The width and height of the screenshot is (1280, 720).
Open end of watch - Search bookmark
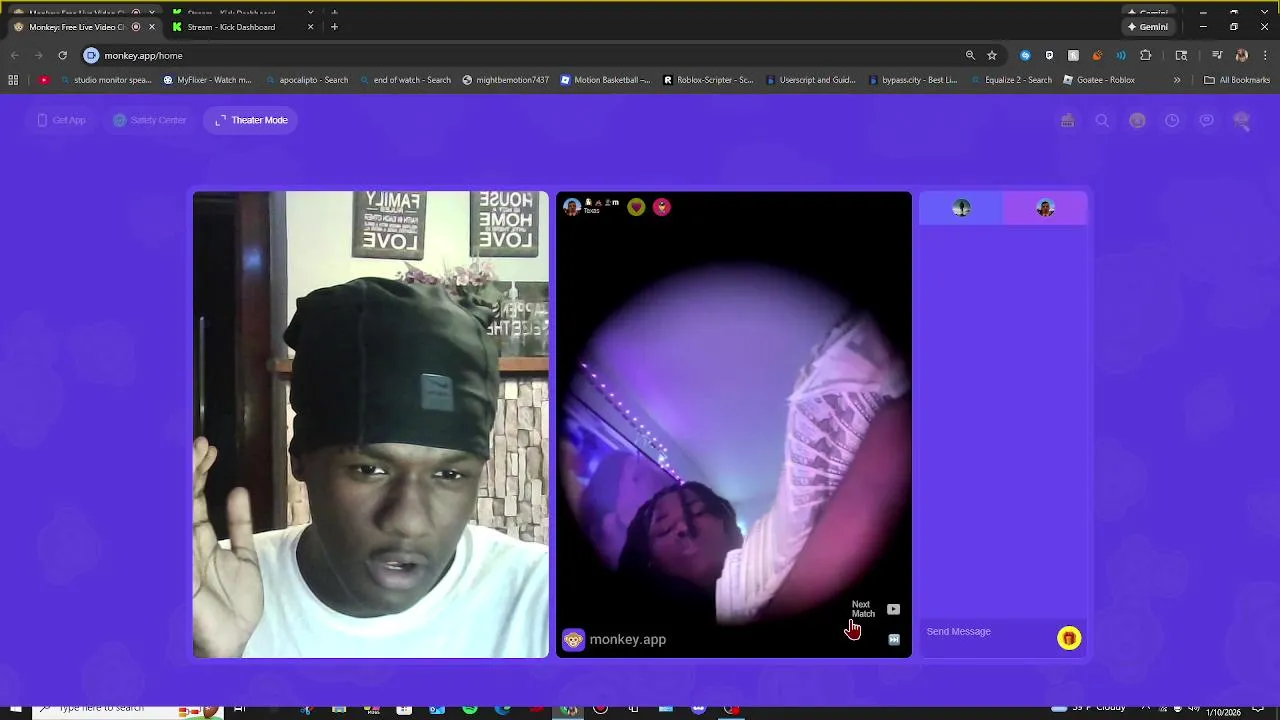[405, 80]
